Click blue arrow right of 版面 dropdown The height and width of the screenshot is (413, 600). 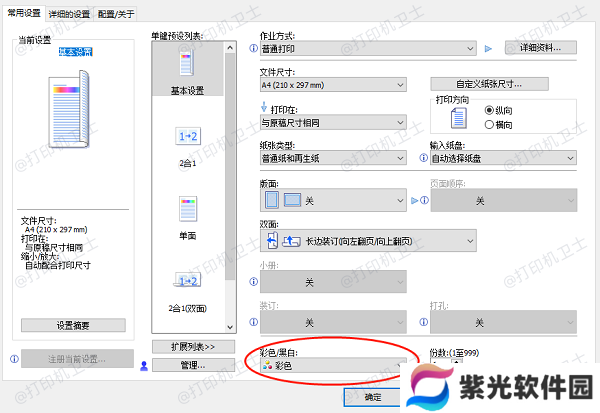(414, 200)
